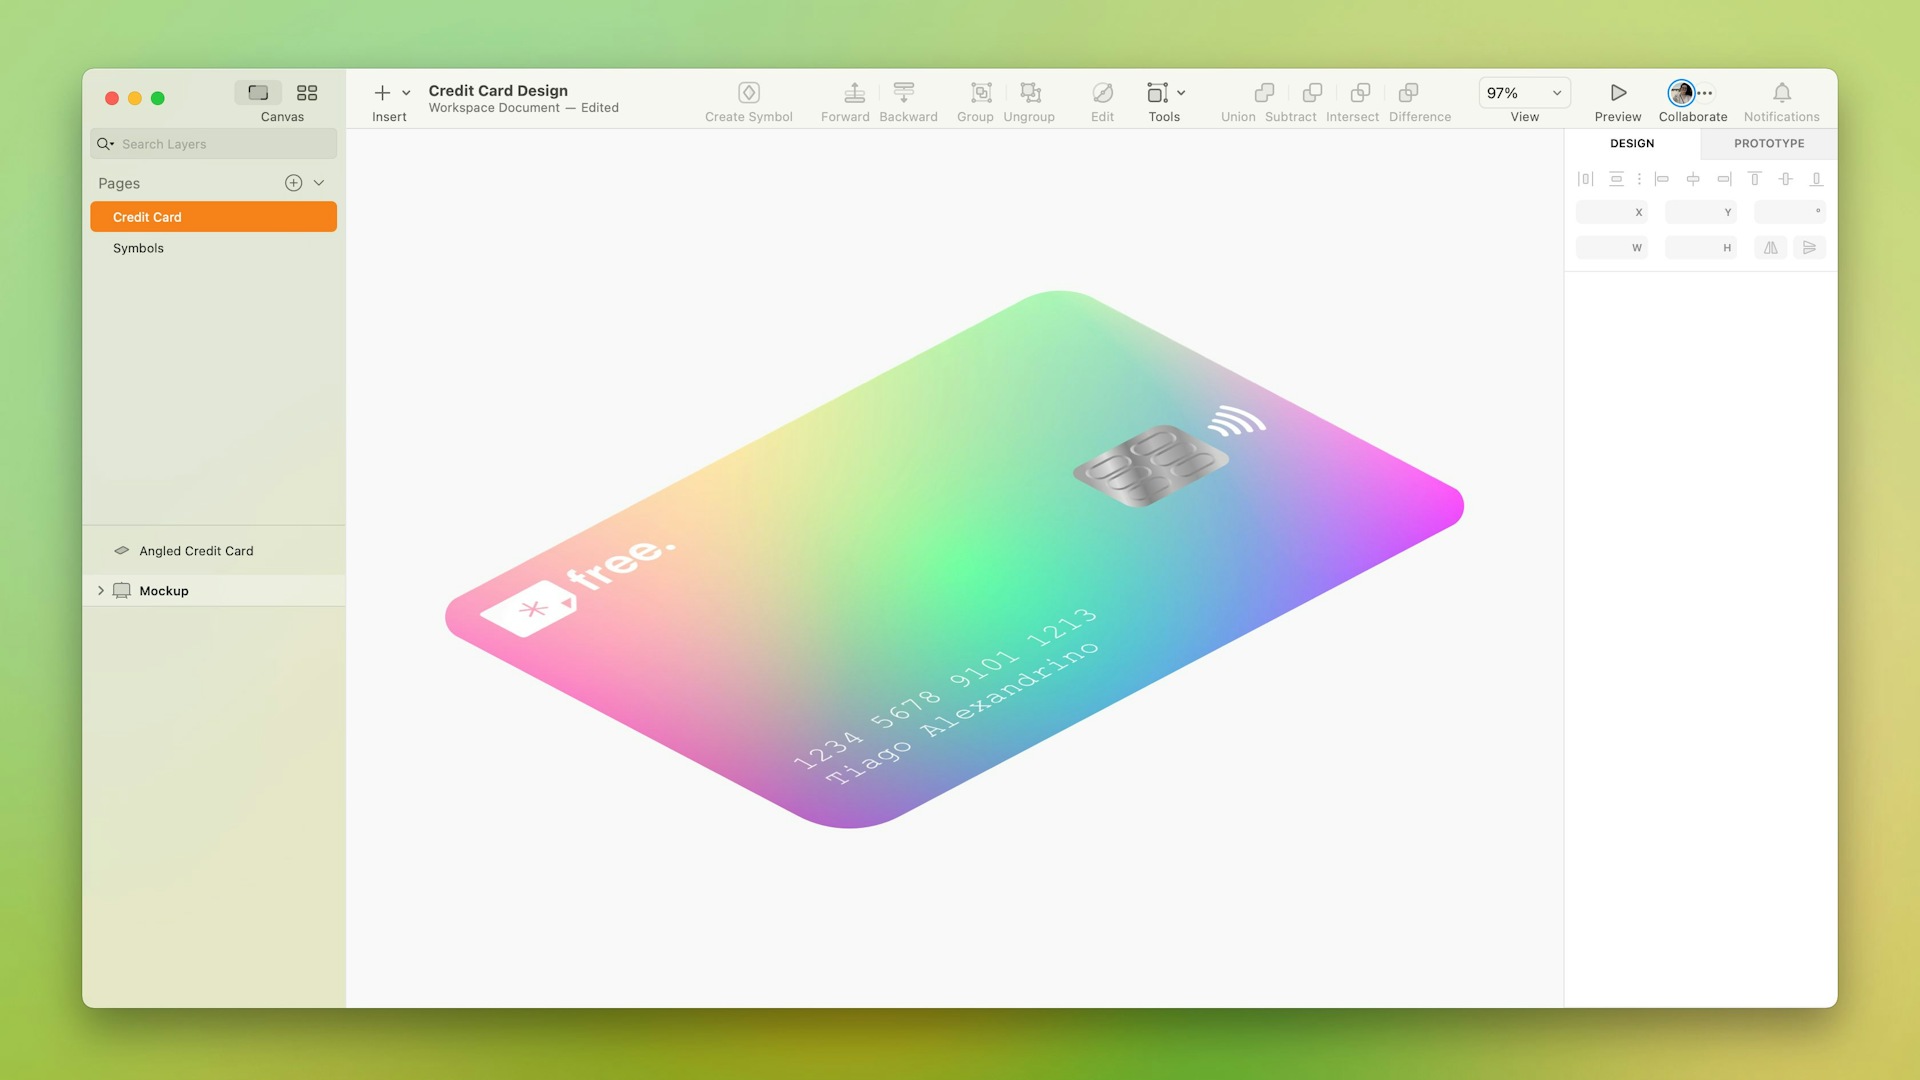Open the Insert menu plus icon
Screen dimensions: 1920x1080
point(383,92)
